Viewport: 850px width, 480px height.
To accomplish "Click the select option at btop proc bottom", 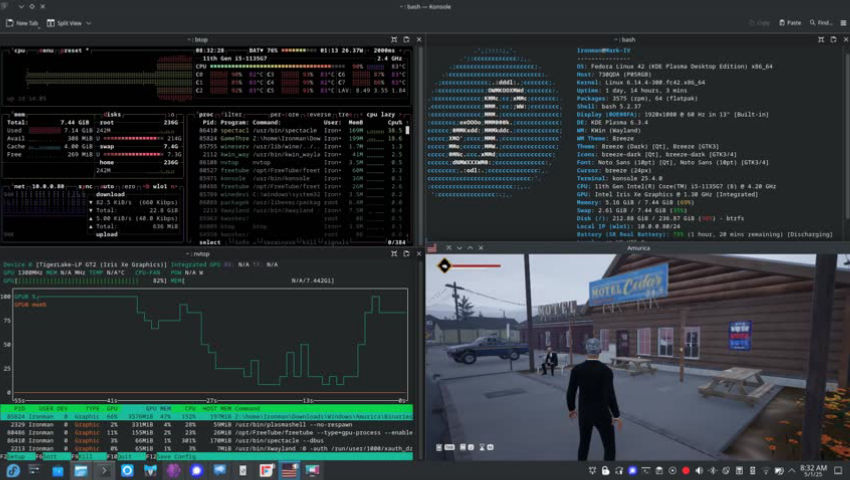I will [x=210, y=242].
